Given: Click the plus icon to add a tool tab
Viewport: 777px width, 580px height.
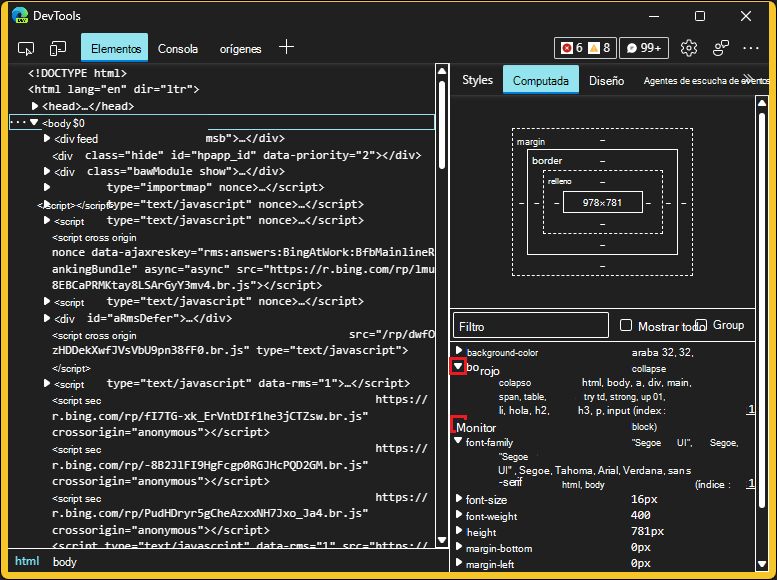Looking at the screenshot, I should [x=287, y=48].
